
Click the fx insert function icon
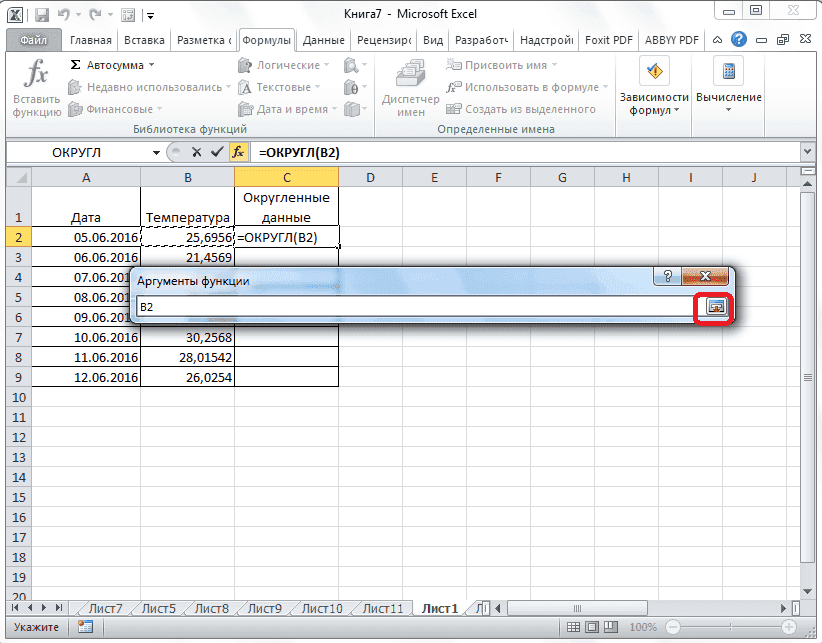click(x=240, y=152)
